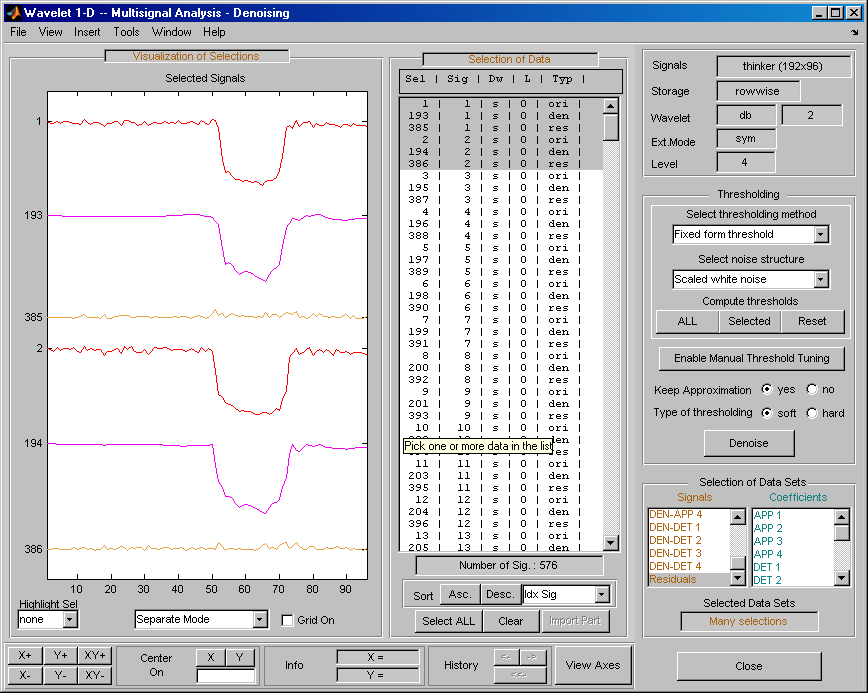Click the dock arrow in menu bar
The image size is (868, 693).
click(x=855, y=32)
